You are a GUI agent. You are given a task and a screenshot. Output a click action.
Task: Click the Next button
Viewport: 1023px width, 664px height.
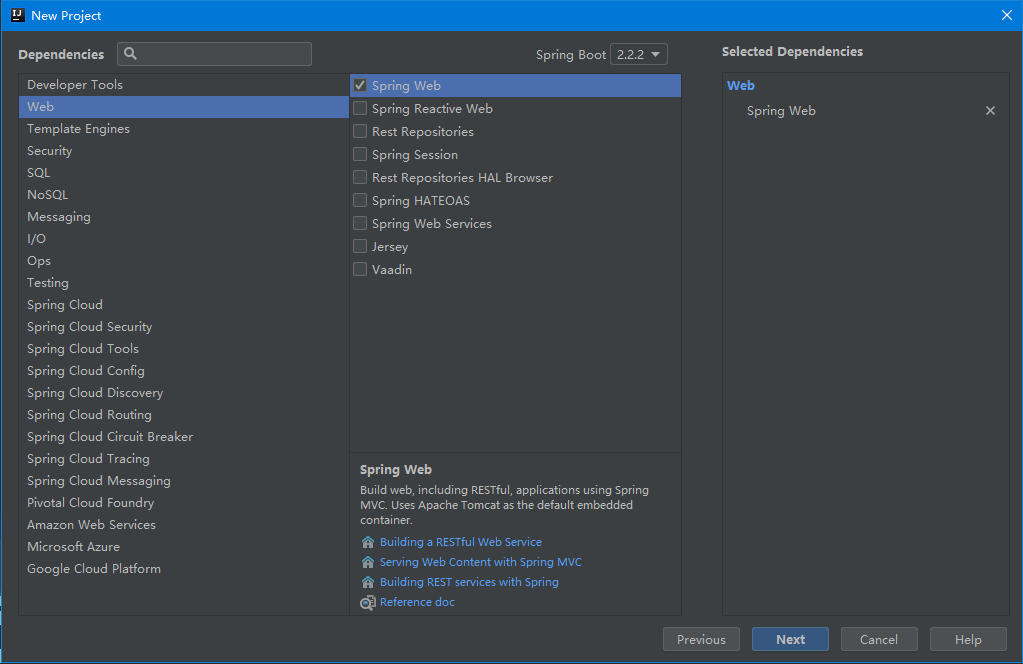[x=790, y=639]
